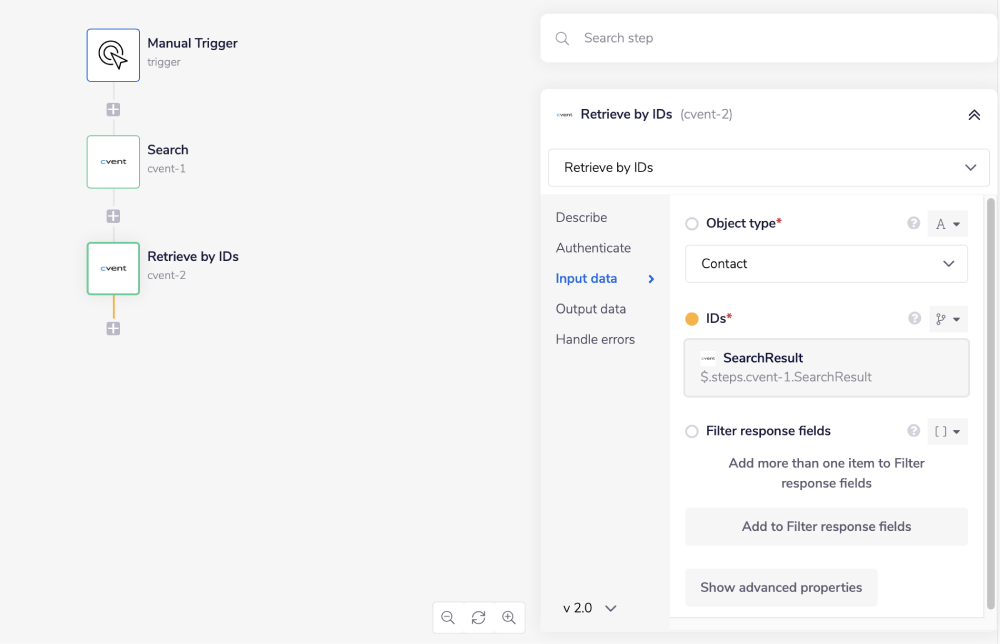Zoom out the workflow canvas
The image size is (1000, 644).
[448, 618]
